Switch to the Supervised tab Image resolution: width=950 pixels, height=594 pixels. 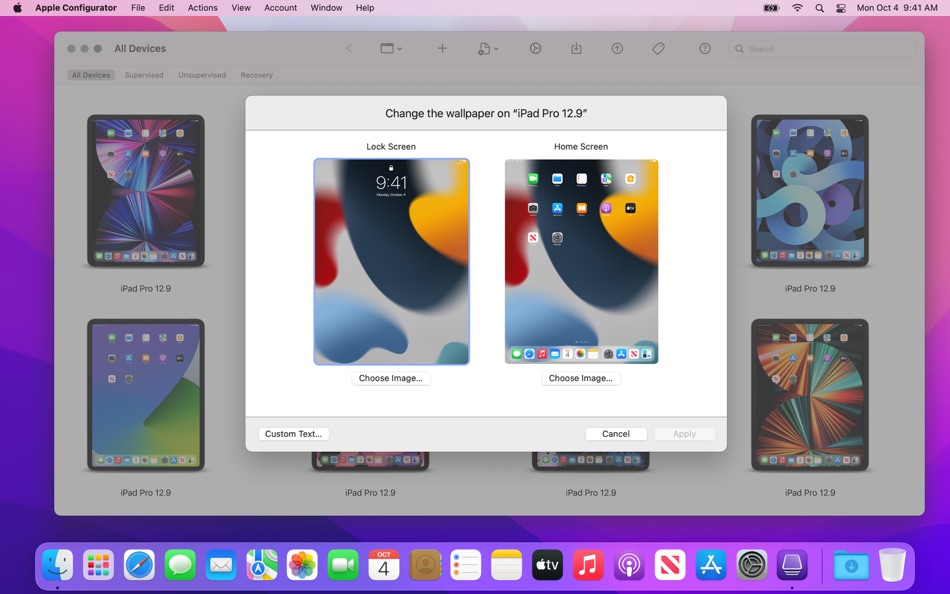pos(144,75)
